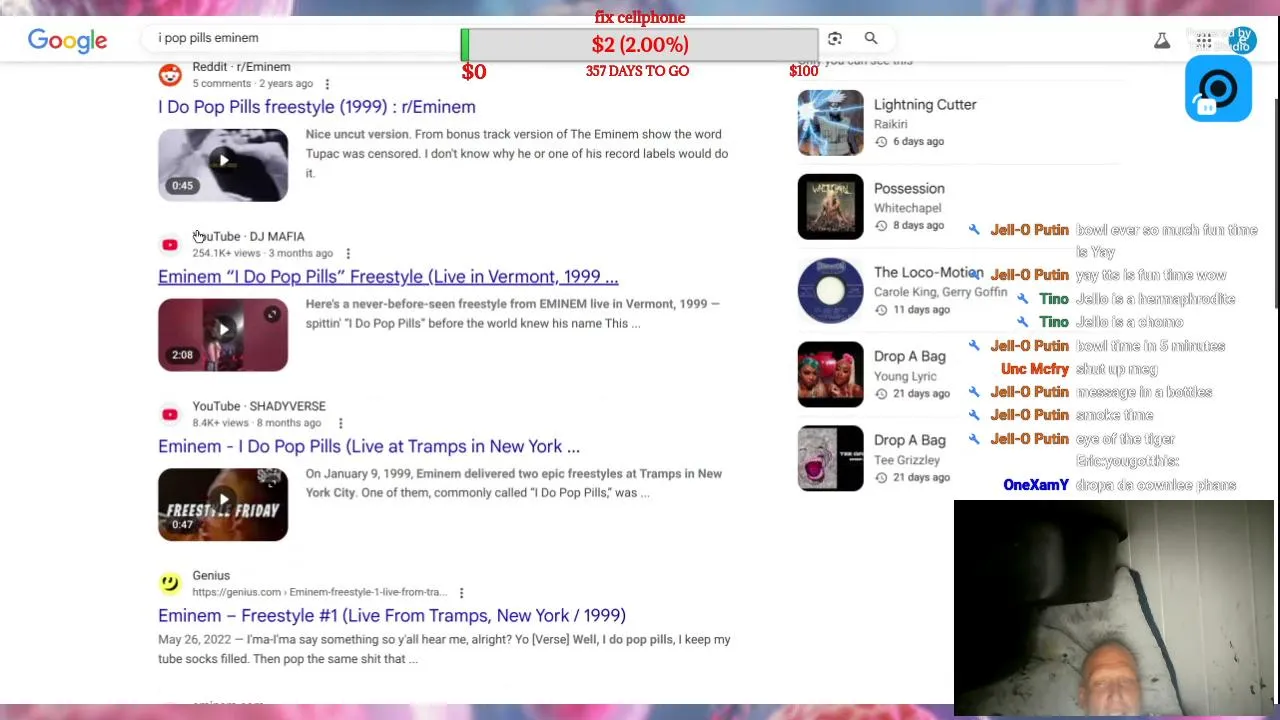Click 'YouTube · DJ MAFIA' source text

tap(248, 237)
